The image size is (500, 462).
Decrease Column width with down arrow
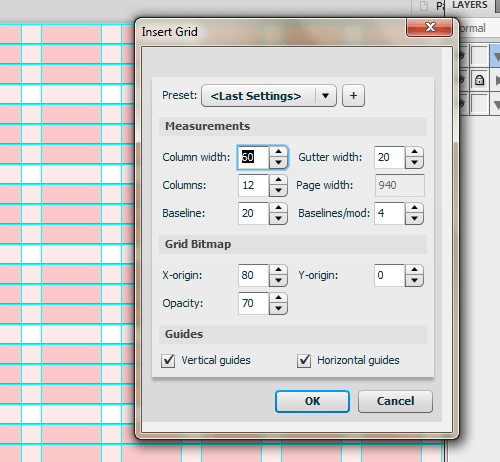point(278,163)
